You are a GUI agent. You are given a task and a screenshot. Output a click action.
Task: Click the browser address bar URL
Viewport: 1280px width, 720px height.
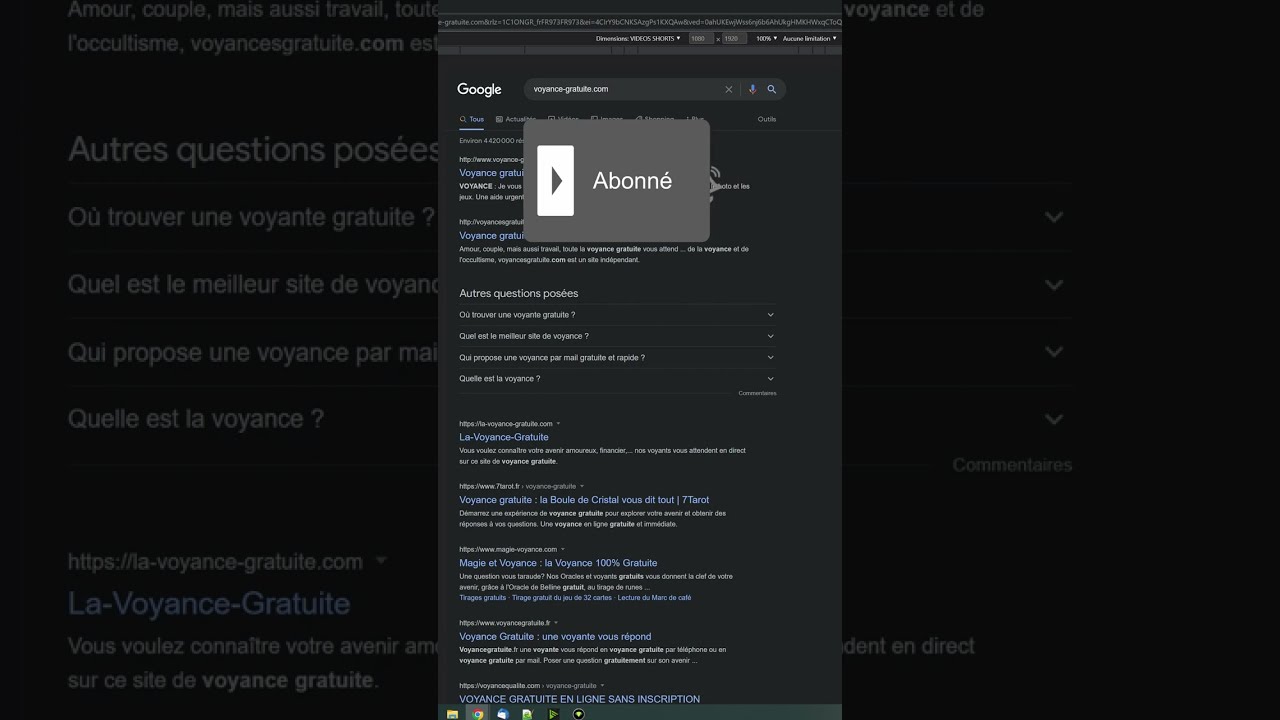pos(640,22)
